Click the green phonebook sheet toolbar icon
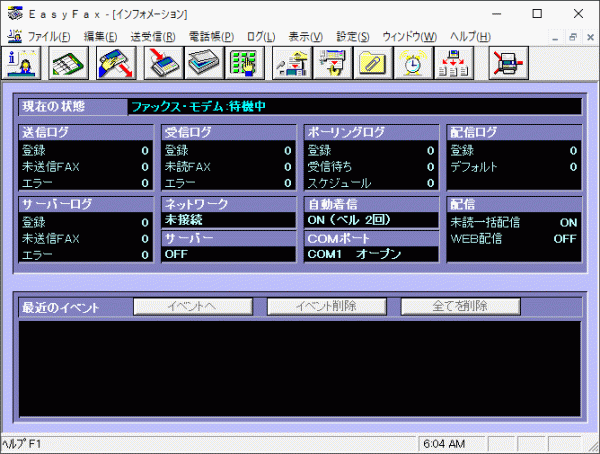 point(68,63)
